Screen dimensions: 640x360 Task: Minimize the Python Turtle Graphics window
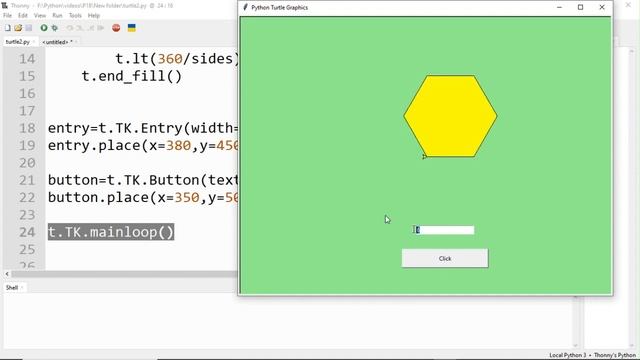coord(559,7)
